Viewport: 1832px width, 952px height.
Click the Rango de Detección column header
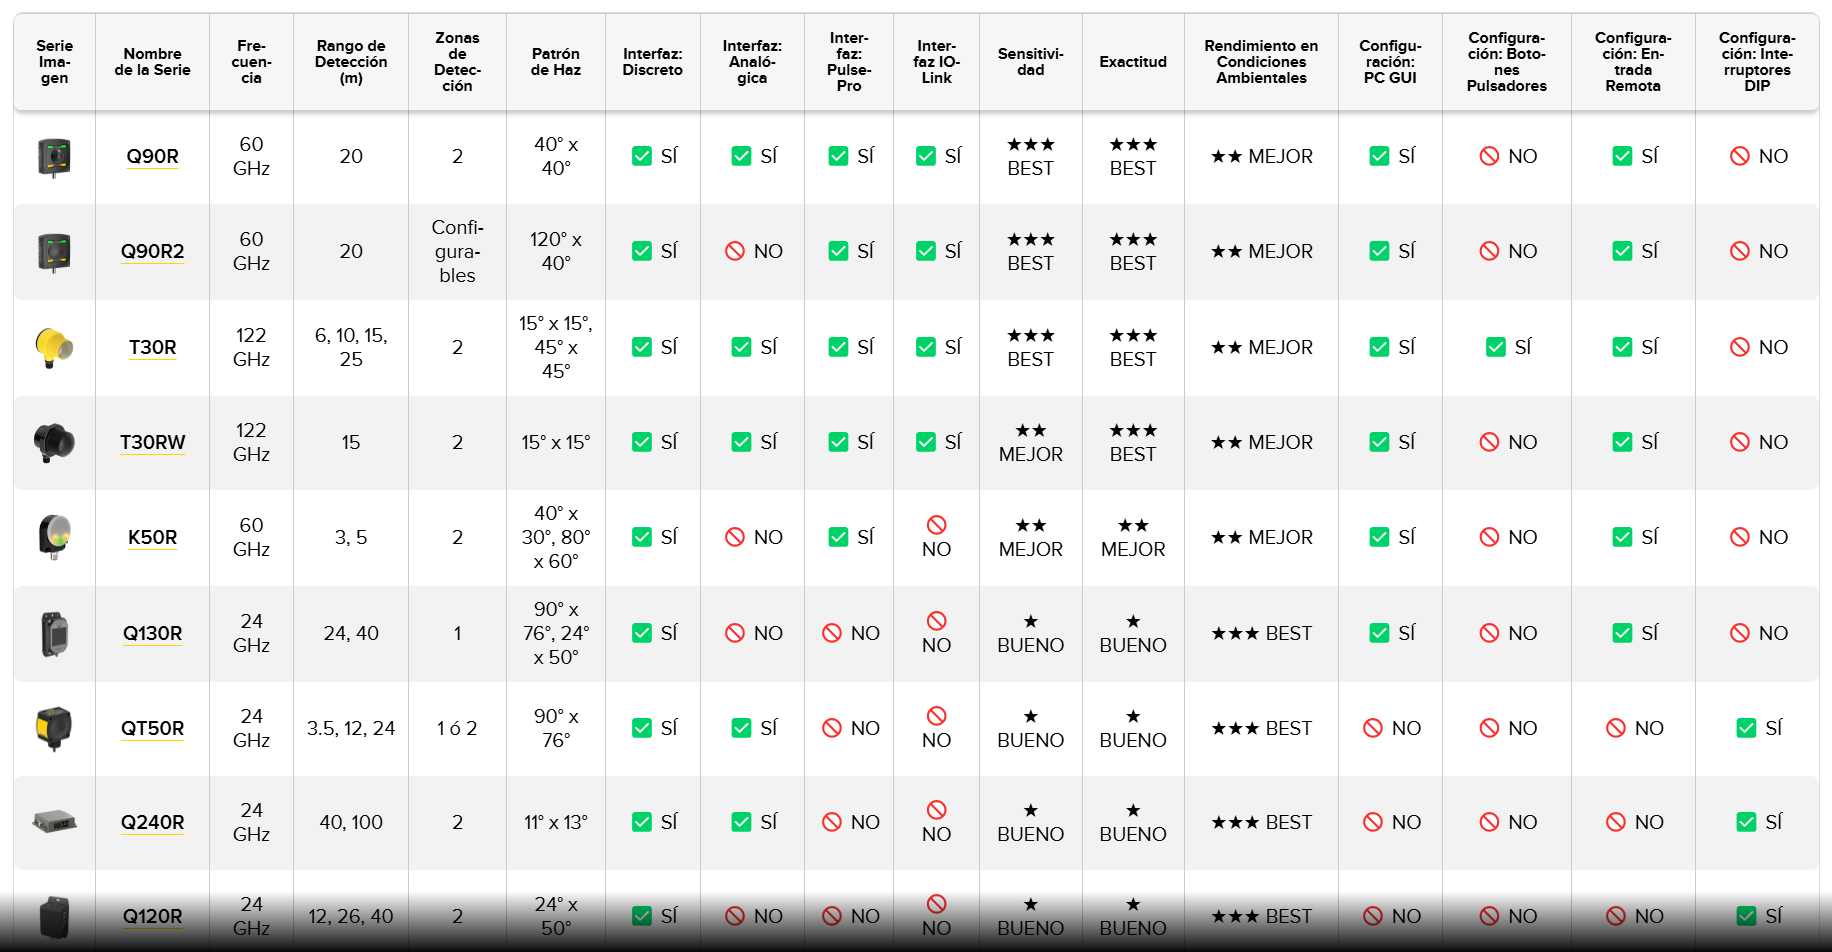[x=351, y=62]
